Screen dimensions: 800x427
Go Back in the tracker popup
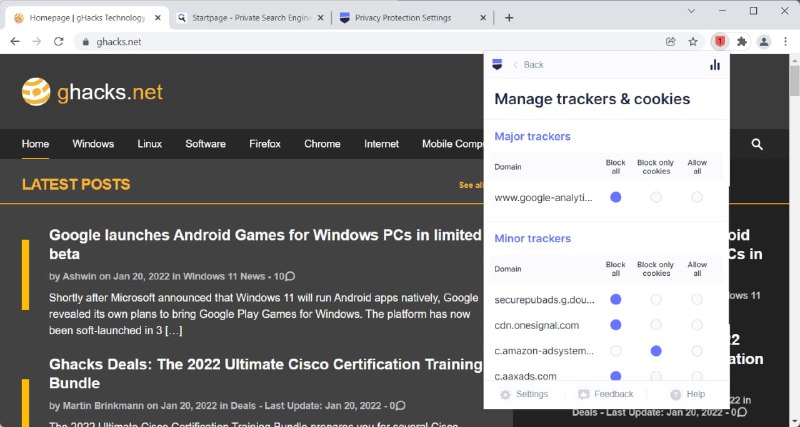point(529,65)
